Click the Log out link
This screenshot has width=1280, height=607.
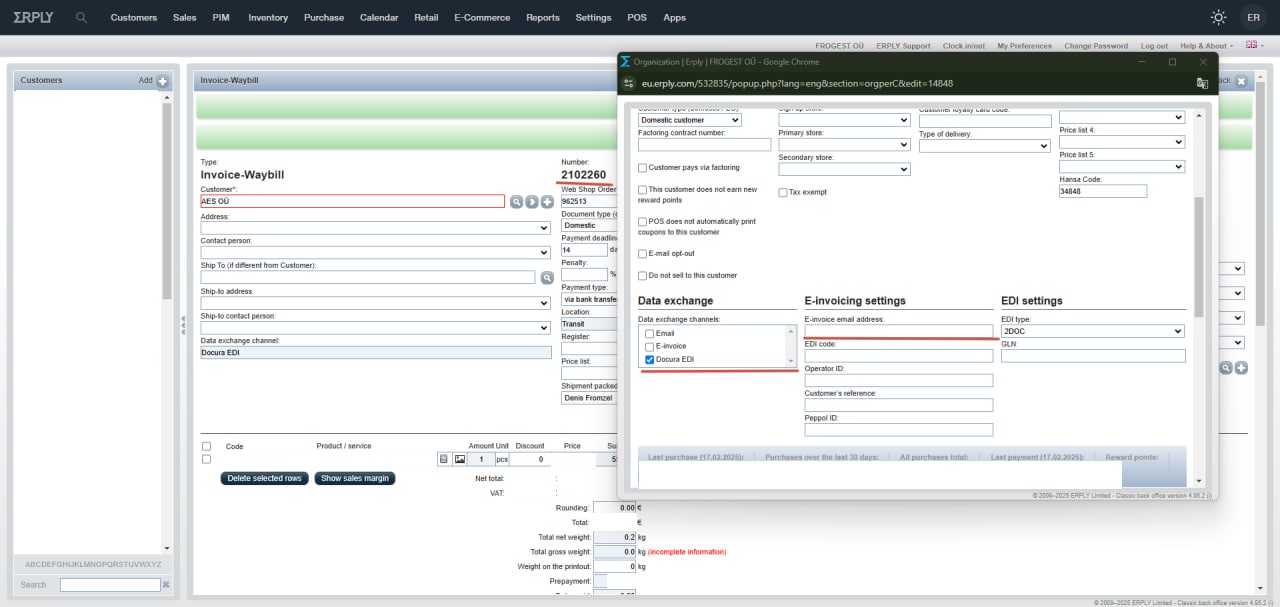(1154, 46)
